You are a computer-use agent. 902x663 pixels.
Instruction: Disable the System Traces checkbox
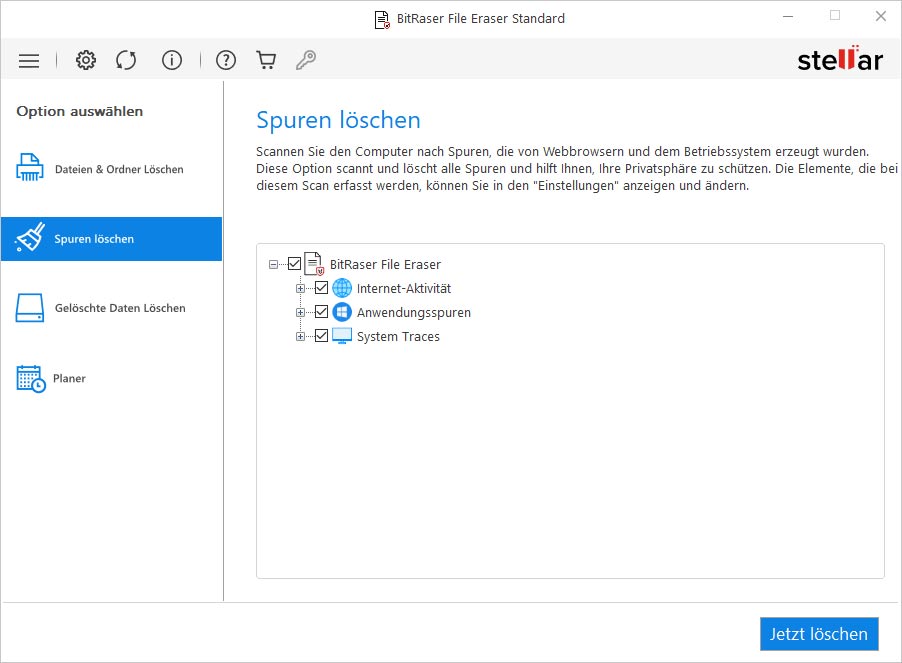(x=321, y=336)
